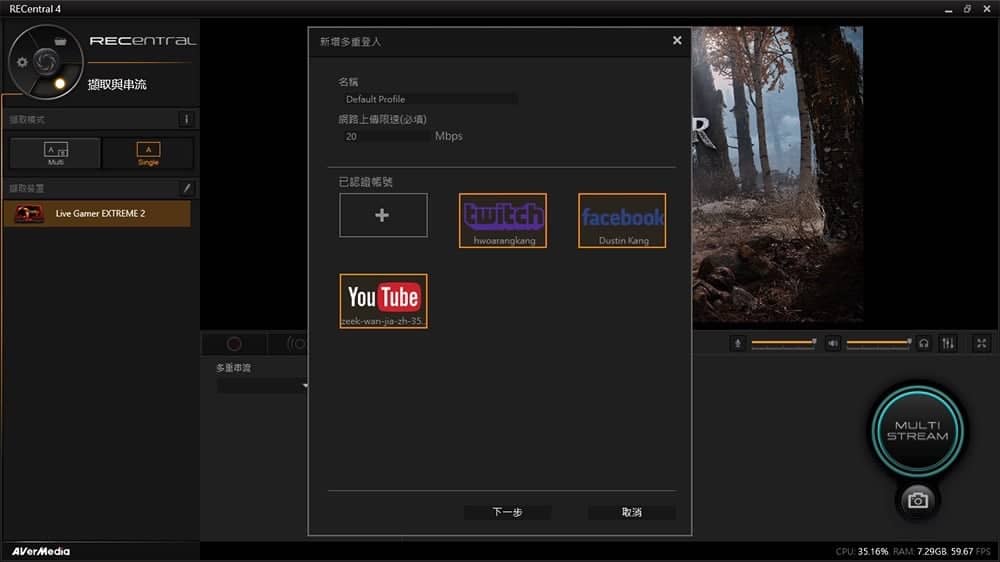This screenshot has width=1000, height=562.
Task: Click the CPU 35.16% status readout
Action: point(862,551)
